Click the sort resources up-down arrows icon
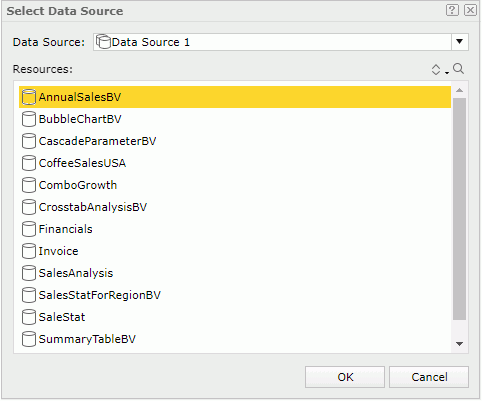The image size is (482, 401). 436,69
